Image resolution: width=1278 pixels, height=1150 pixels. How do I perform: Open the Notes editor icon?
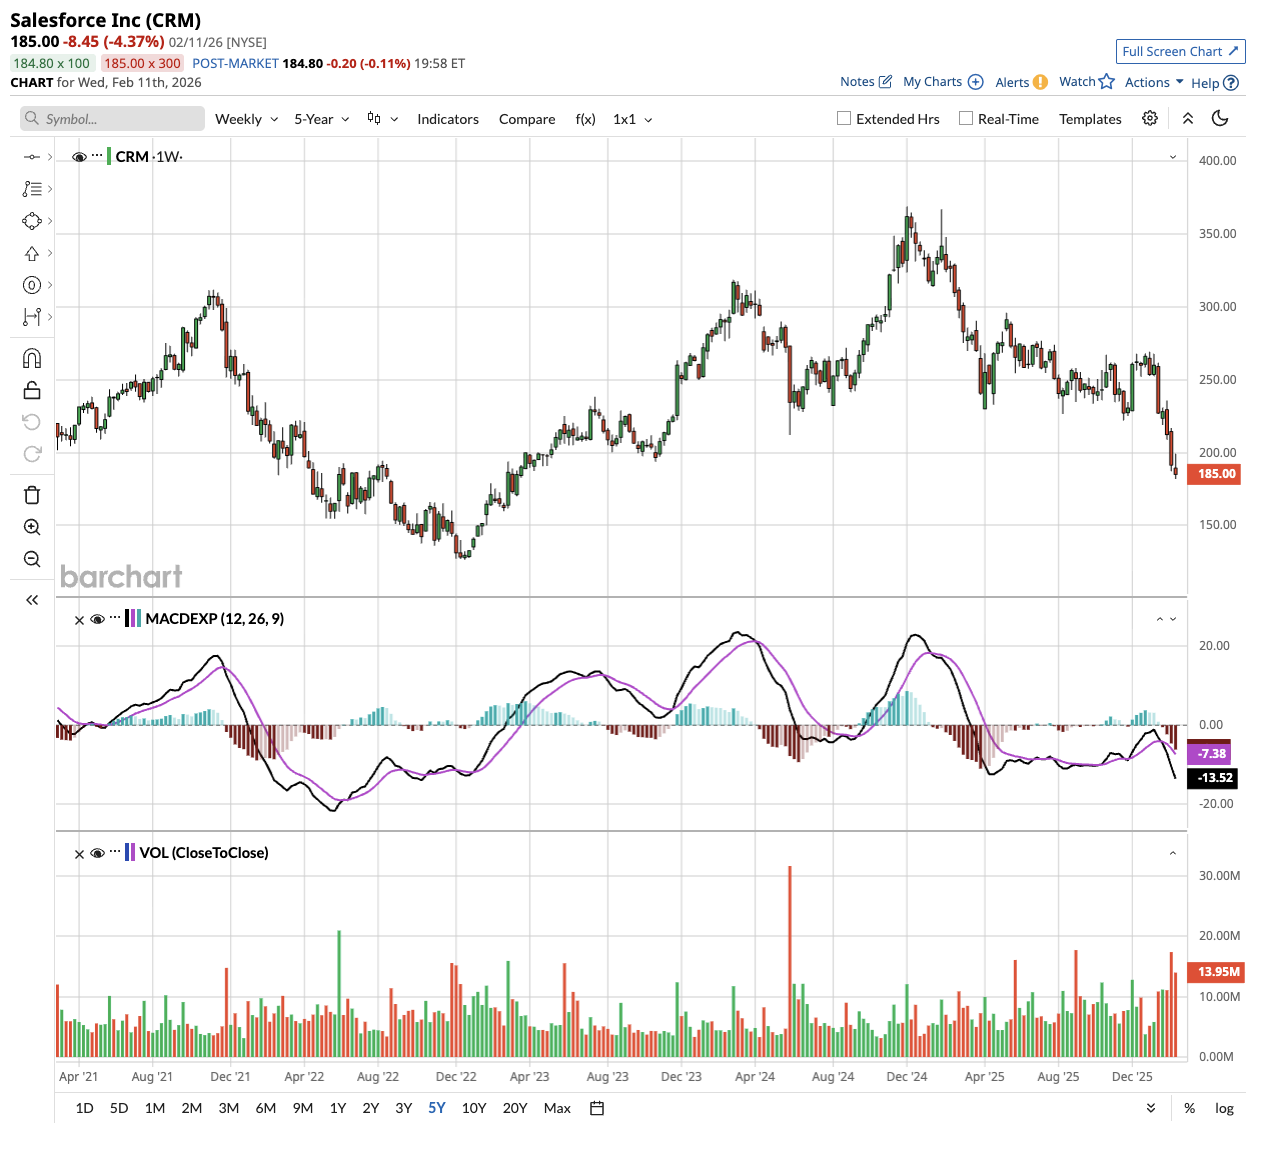click(x=885, y=82)
